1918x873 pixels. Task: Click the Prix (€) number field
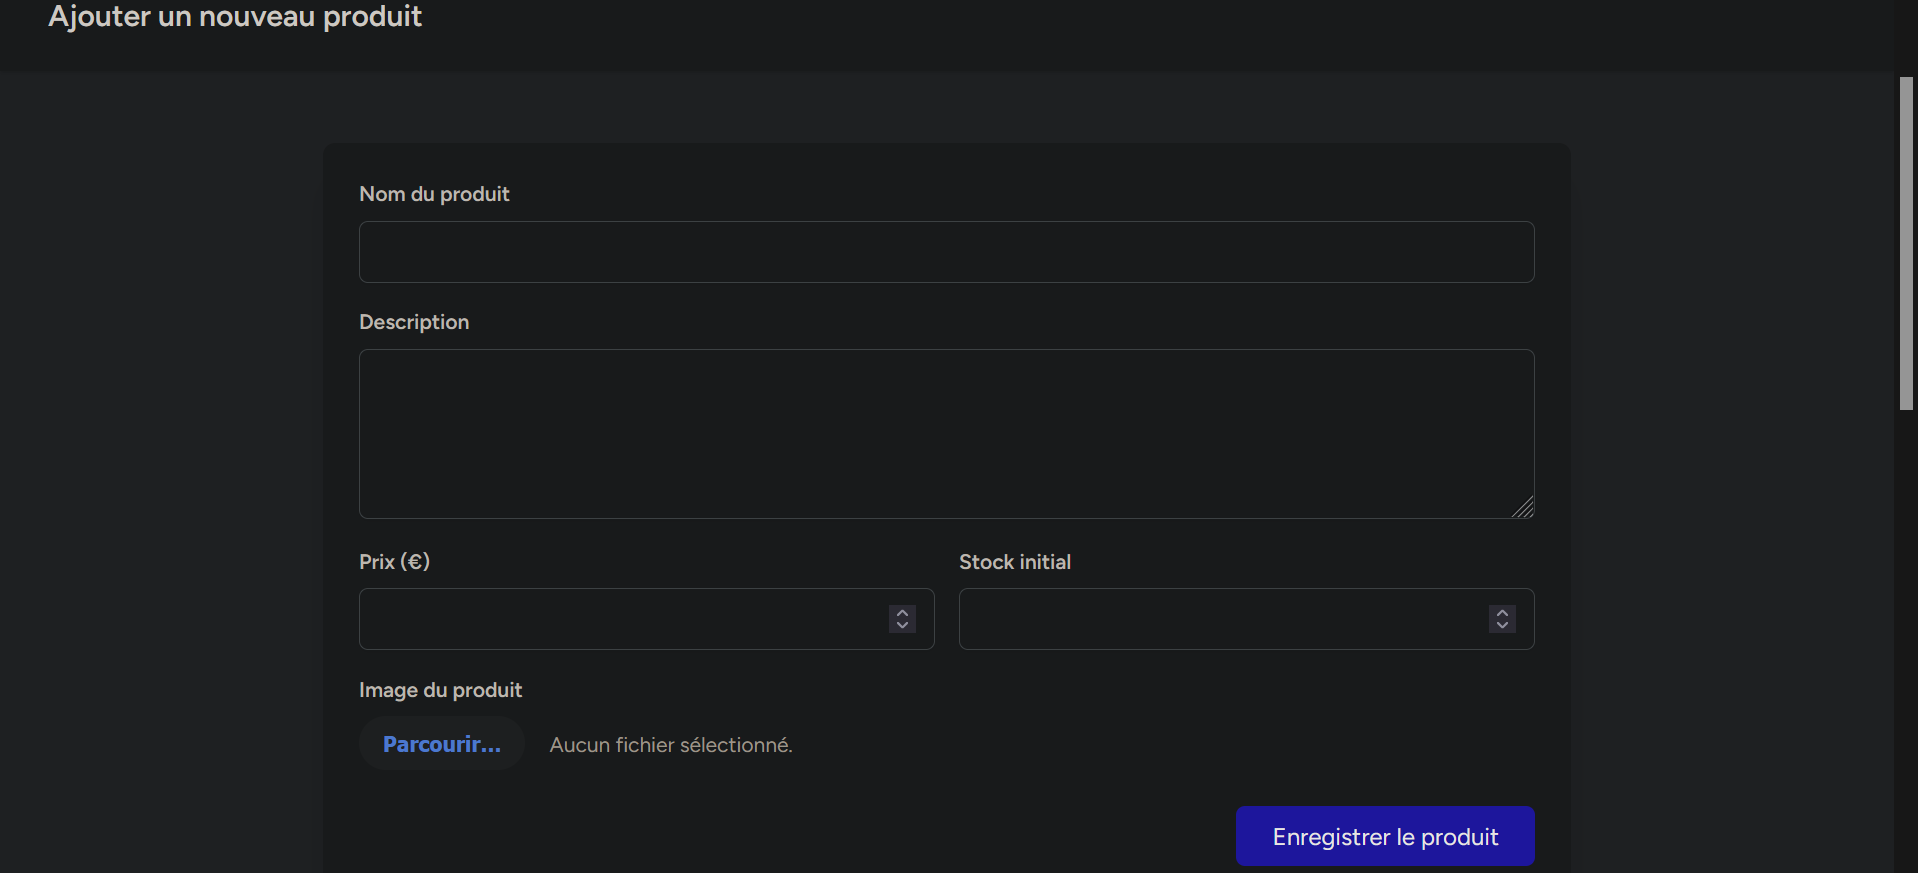click(622, 619)
